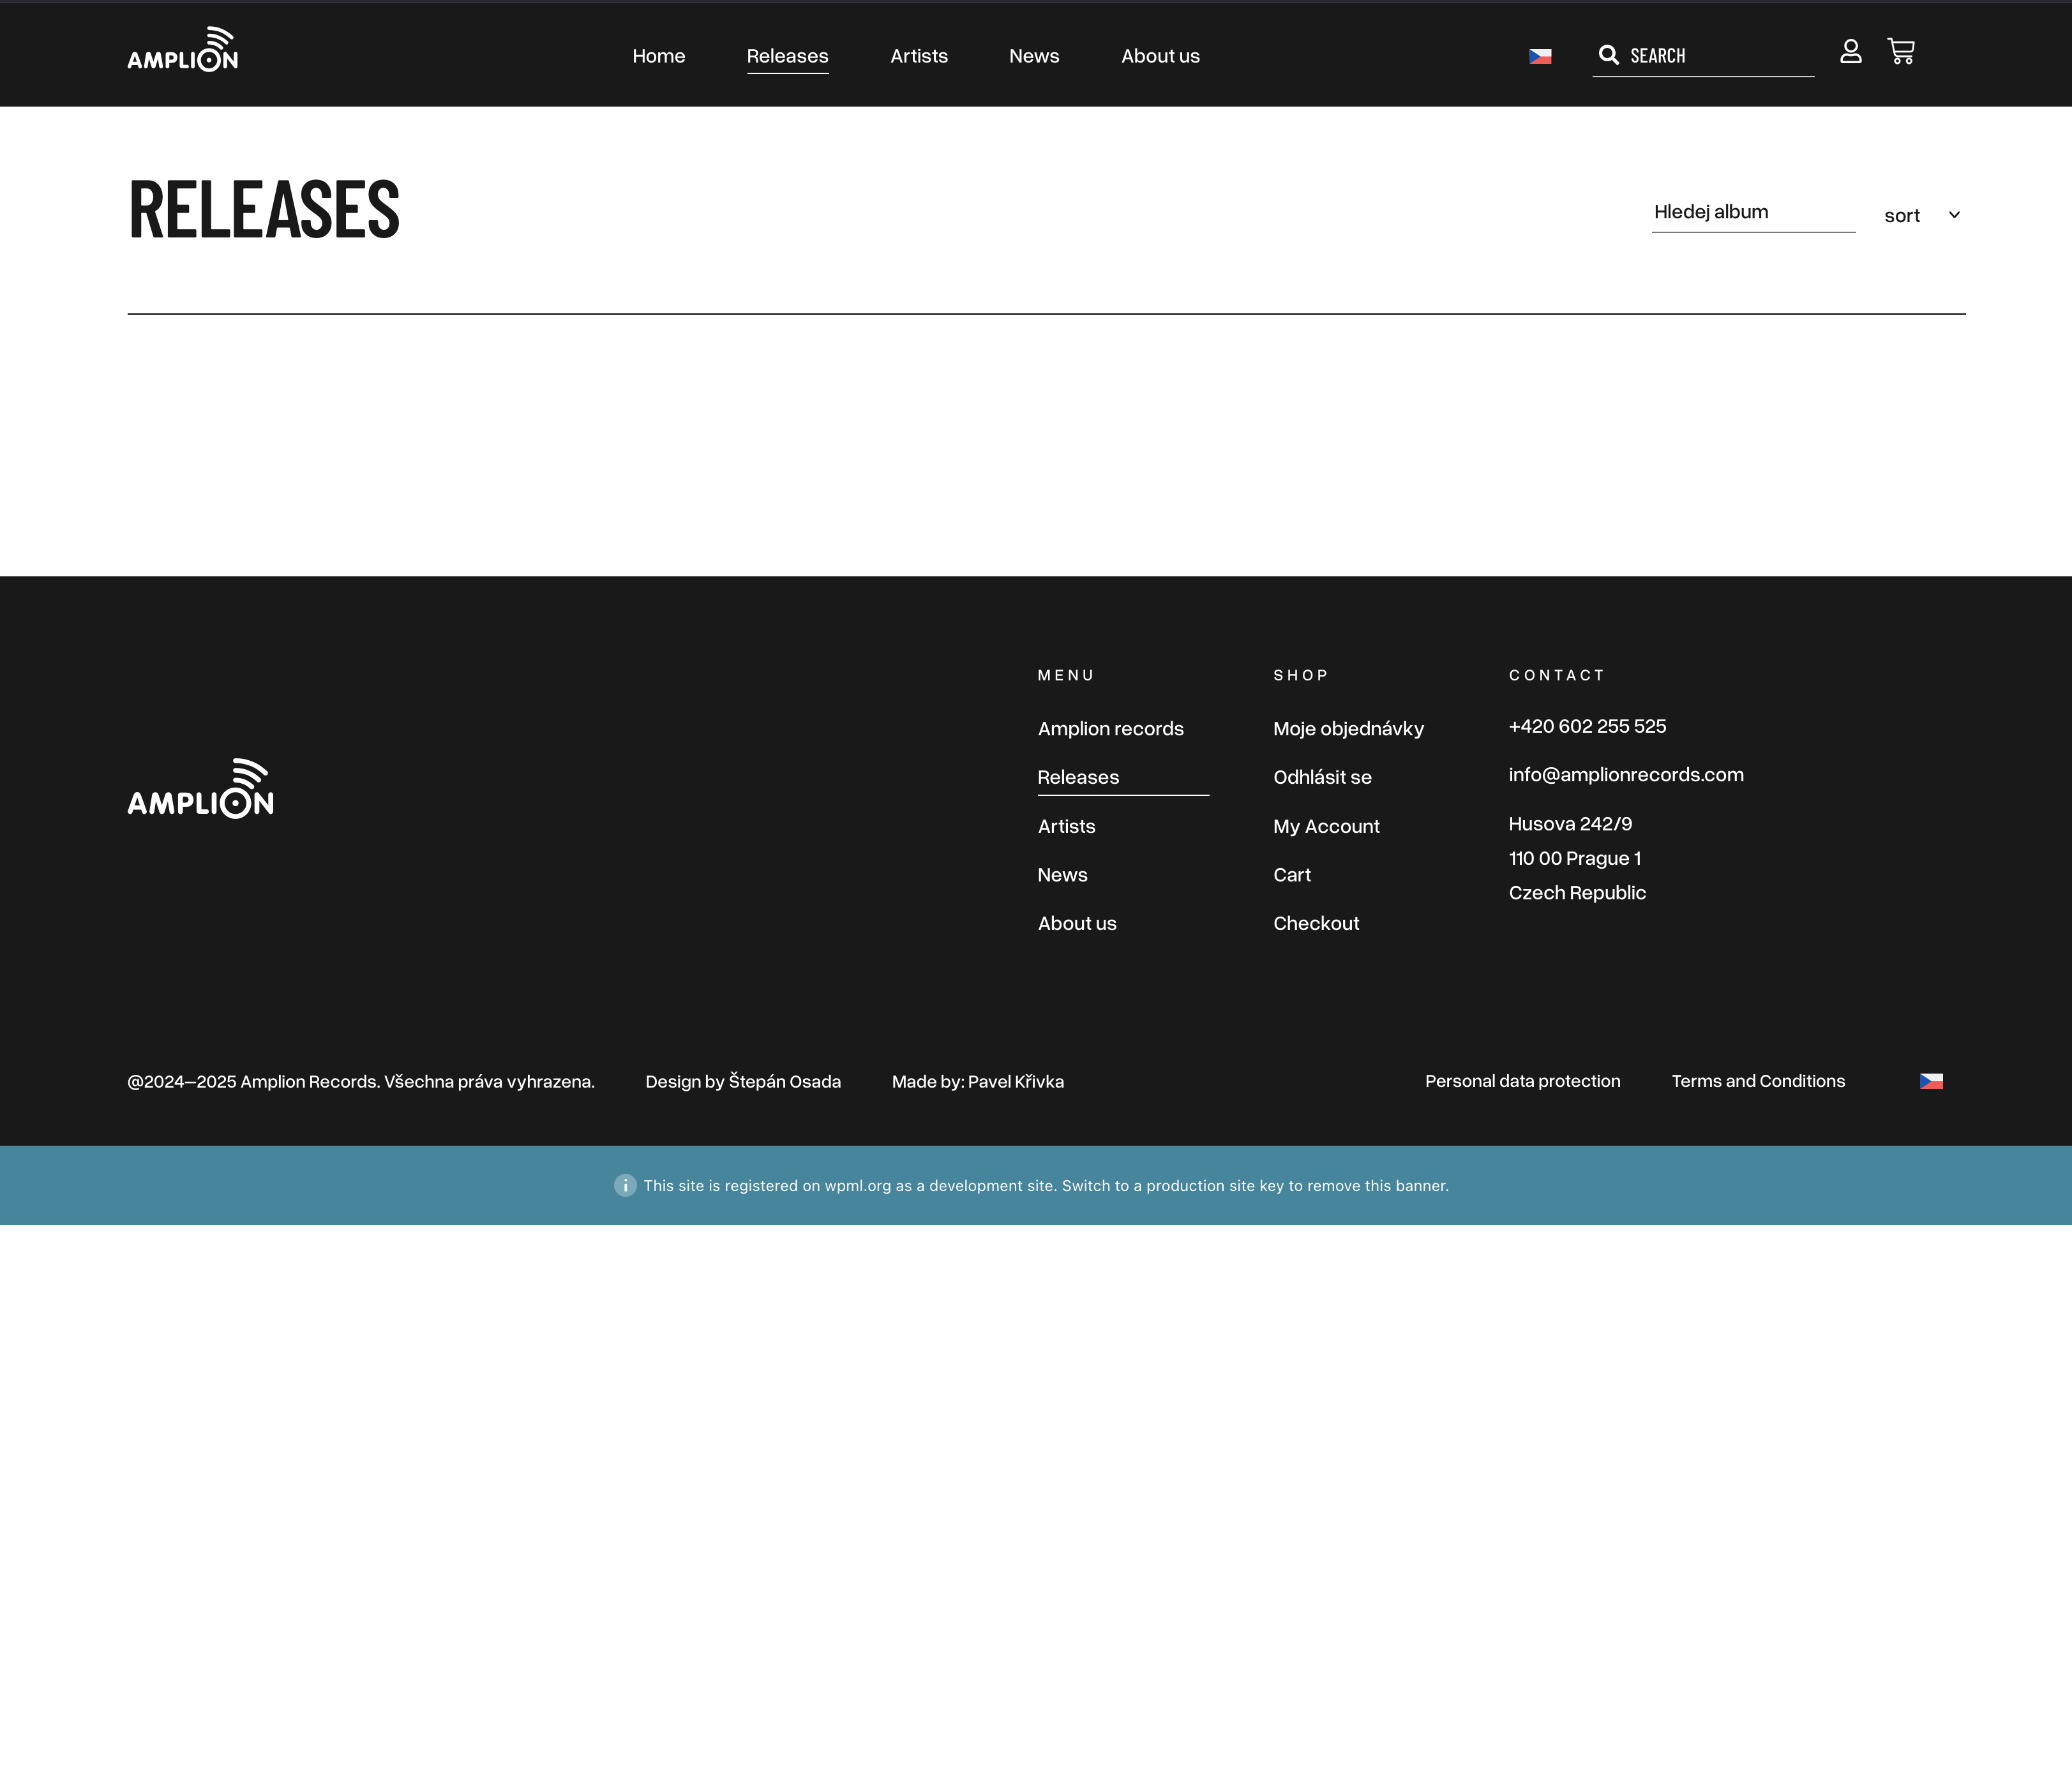Click the Hledej album search field
2072x1791 pixels.
[1753, 212]
